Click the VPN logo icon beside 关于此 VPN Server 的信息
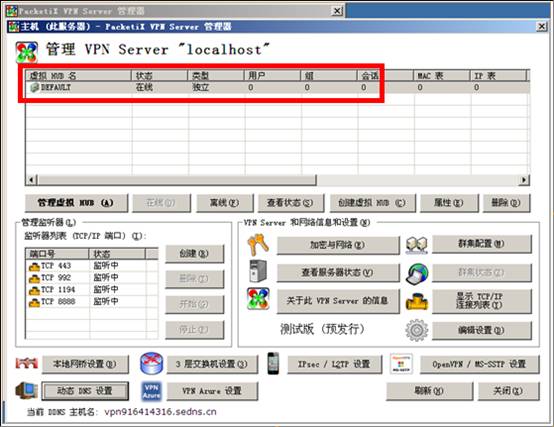 [258, 299]
